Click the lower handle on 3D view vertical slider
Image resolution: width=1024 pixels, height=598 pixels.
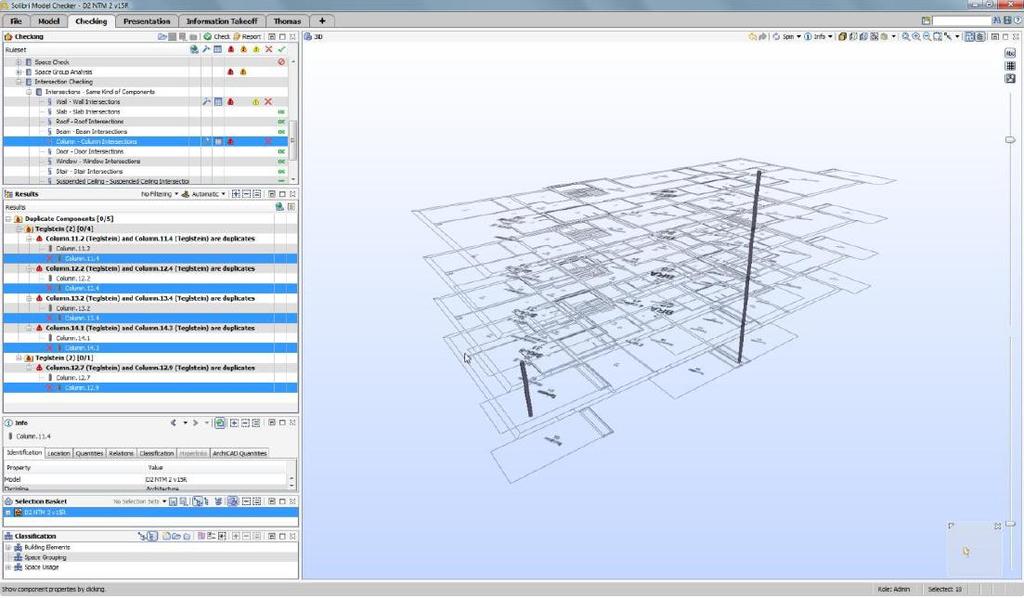[1010, 524]
